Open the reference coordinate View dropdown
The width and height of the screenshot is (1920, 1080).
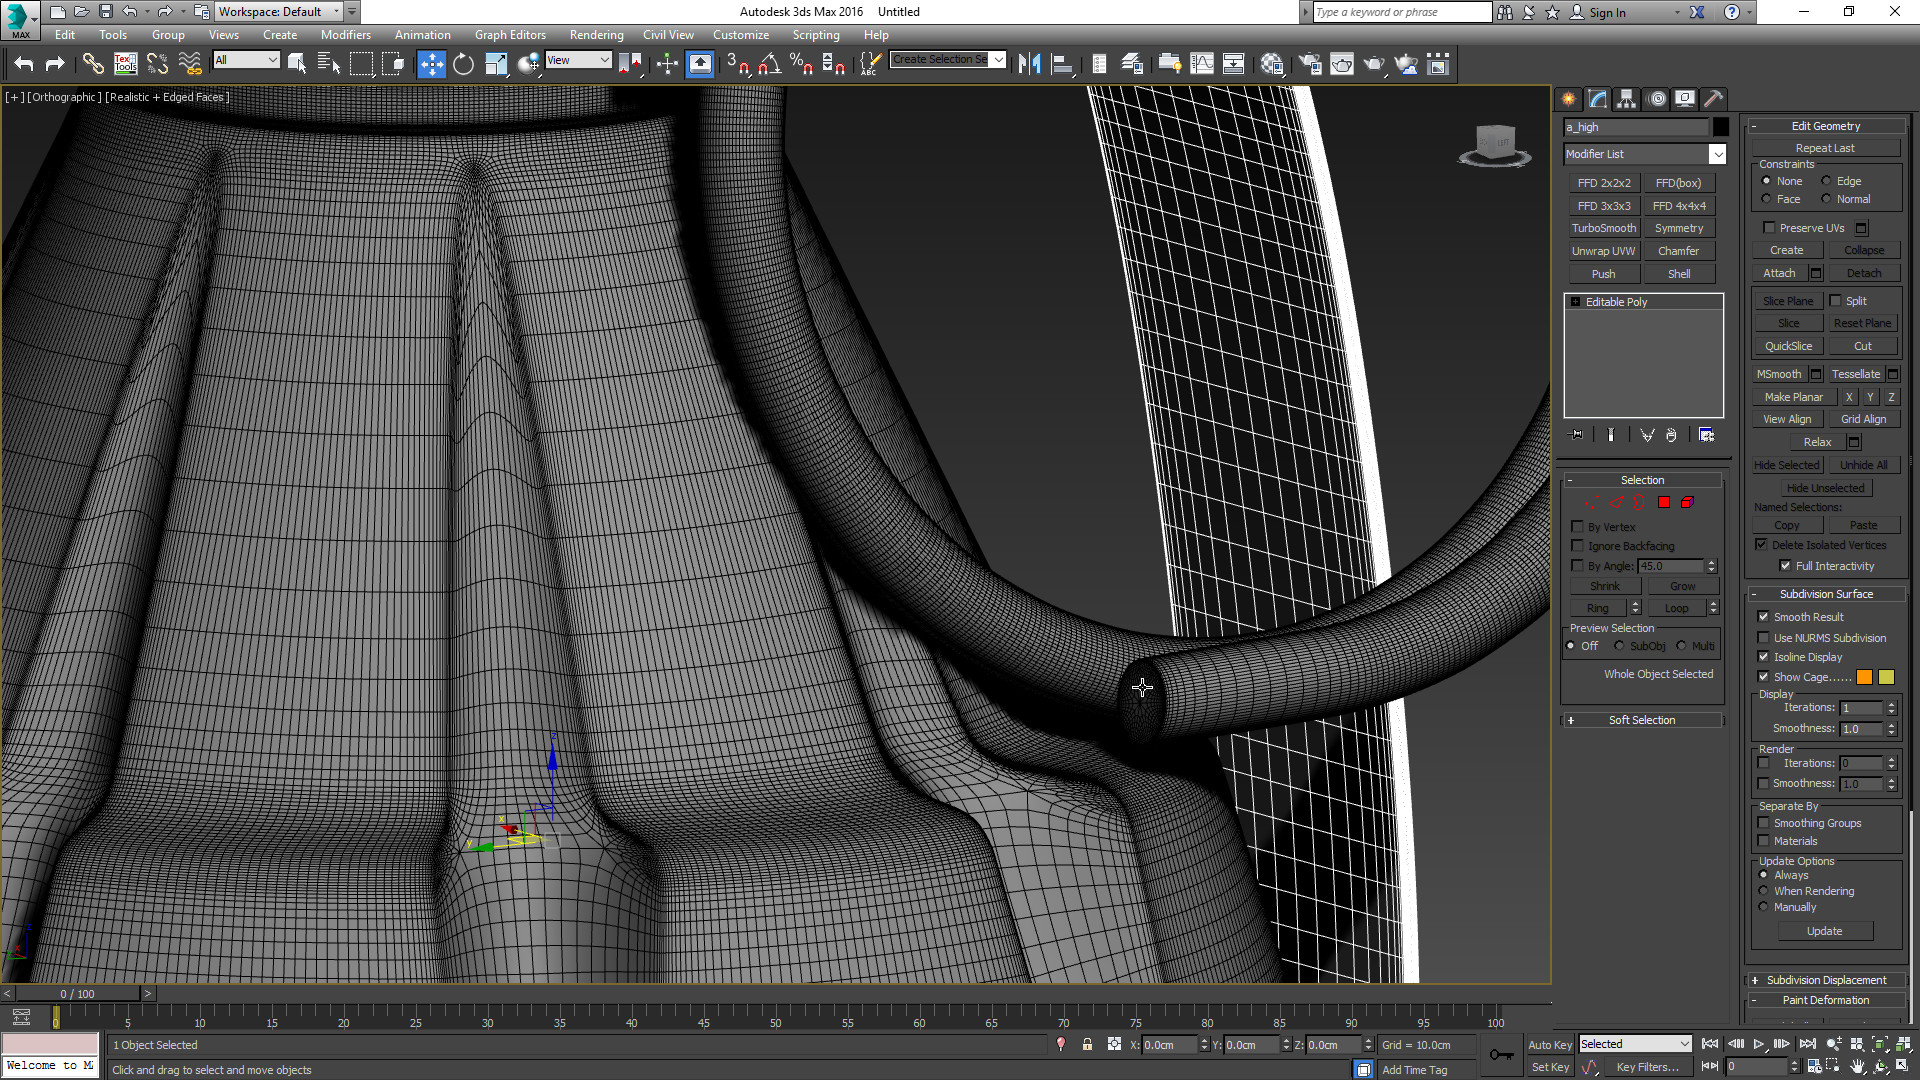pos(578,60)
